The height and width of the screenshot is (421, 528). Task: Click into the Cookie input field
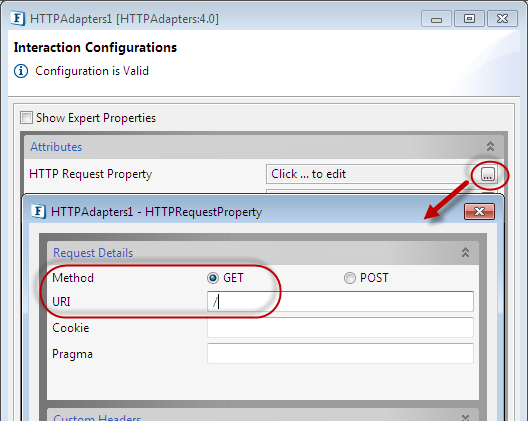click(340, 327)
